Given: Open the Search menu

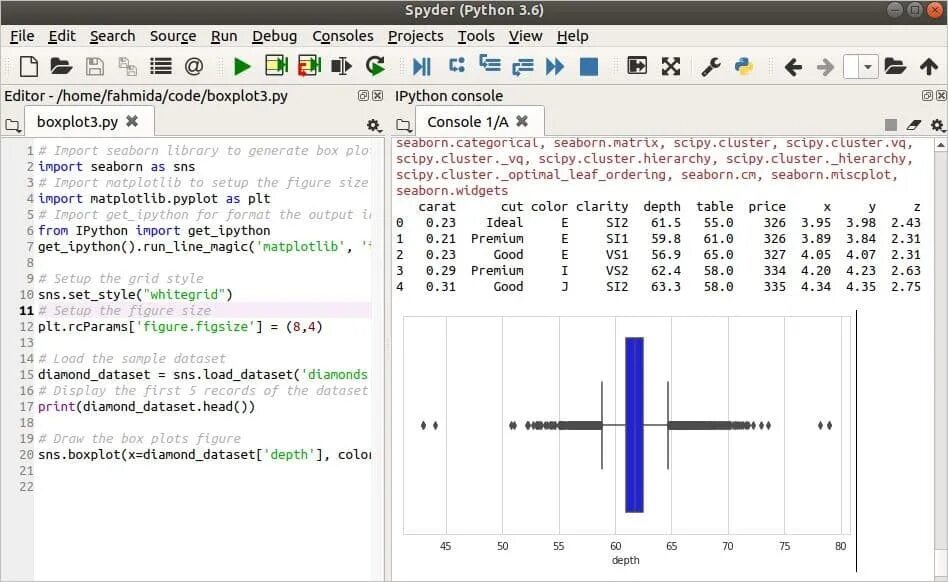Looking at the screenshot, I should tap(112, 36).
